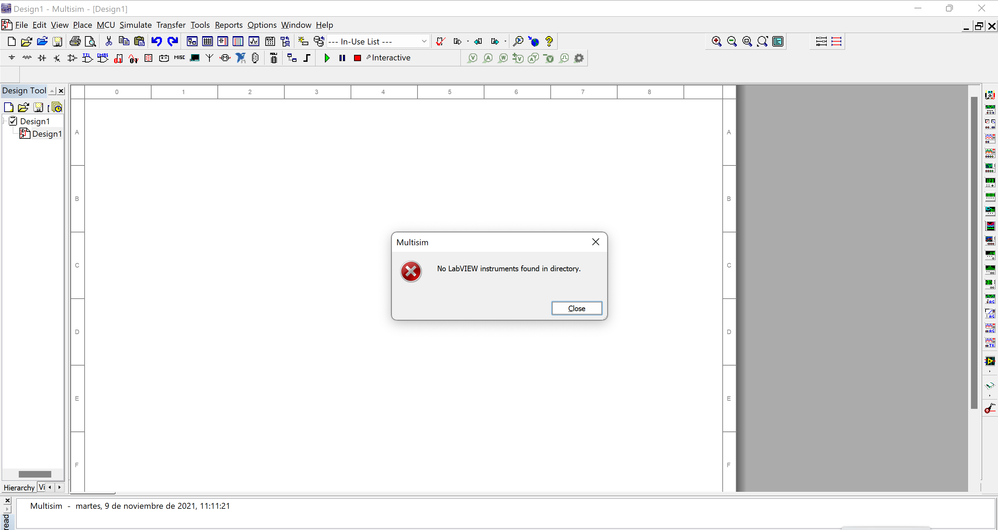Select the Design1 schematic sheet in tree
Screen dimensions: 998x530
(46, 134)
